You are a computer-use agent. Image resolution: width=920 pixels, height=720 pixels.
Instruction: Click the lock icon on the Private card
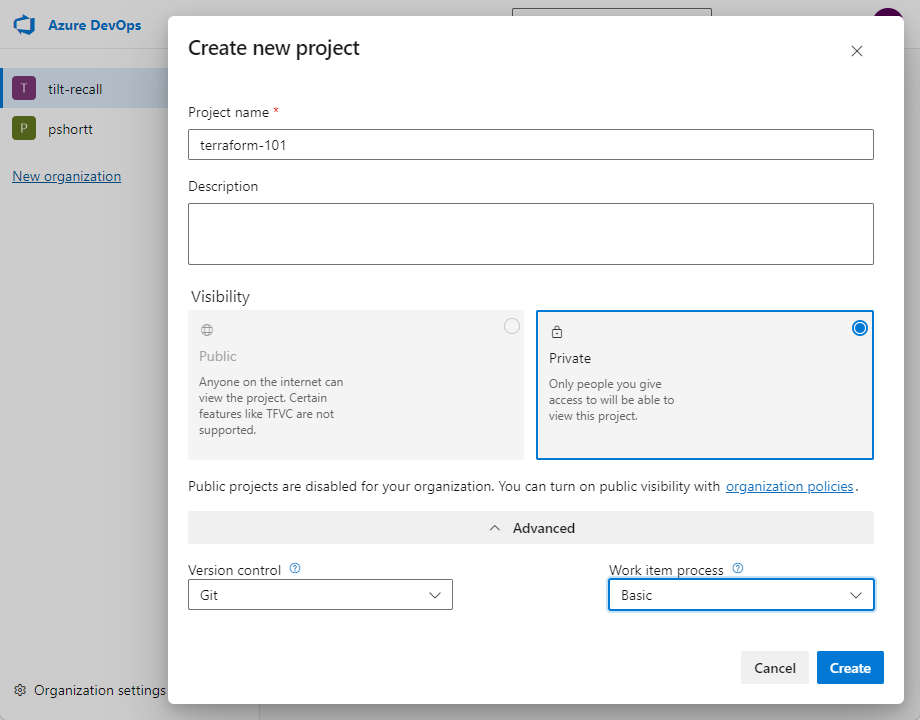pyautogui.click(x=557, y=330)
